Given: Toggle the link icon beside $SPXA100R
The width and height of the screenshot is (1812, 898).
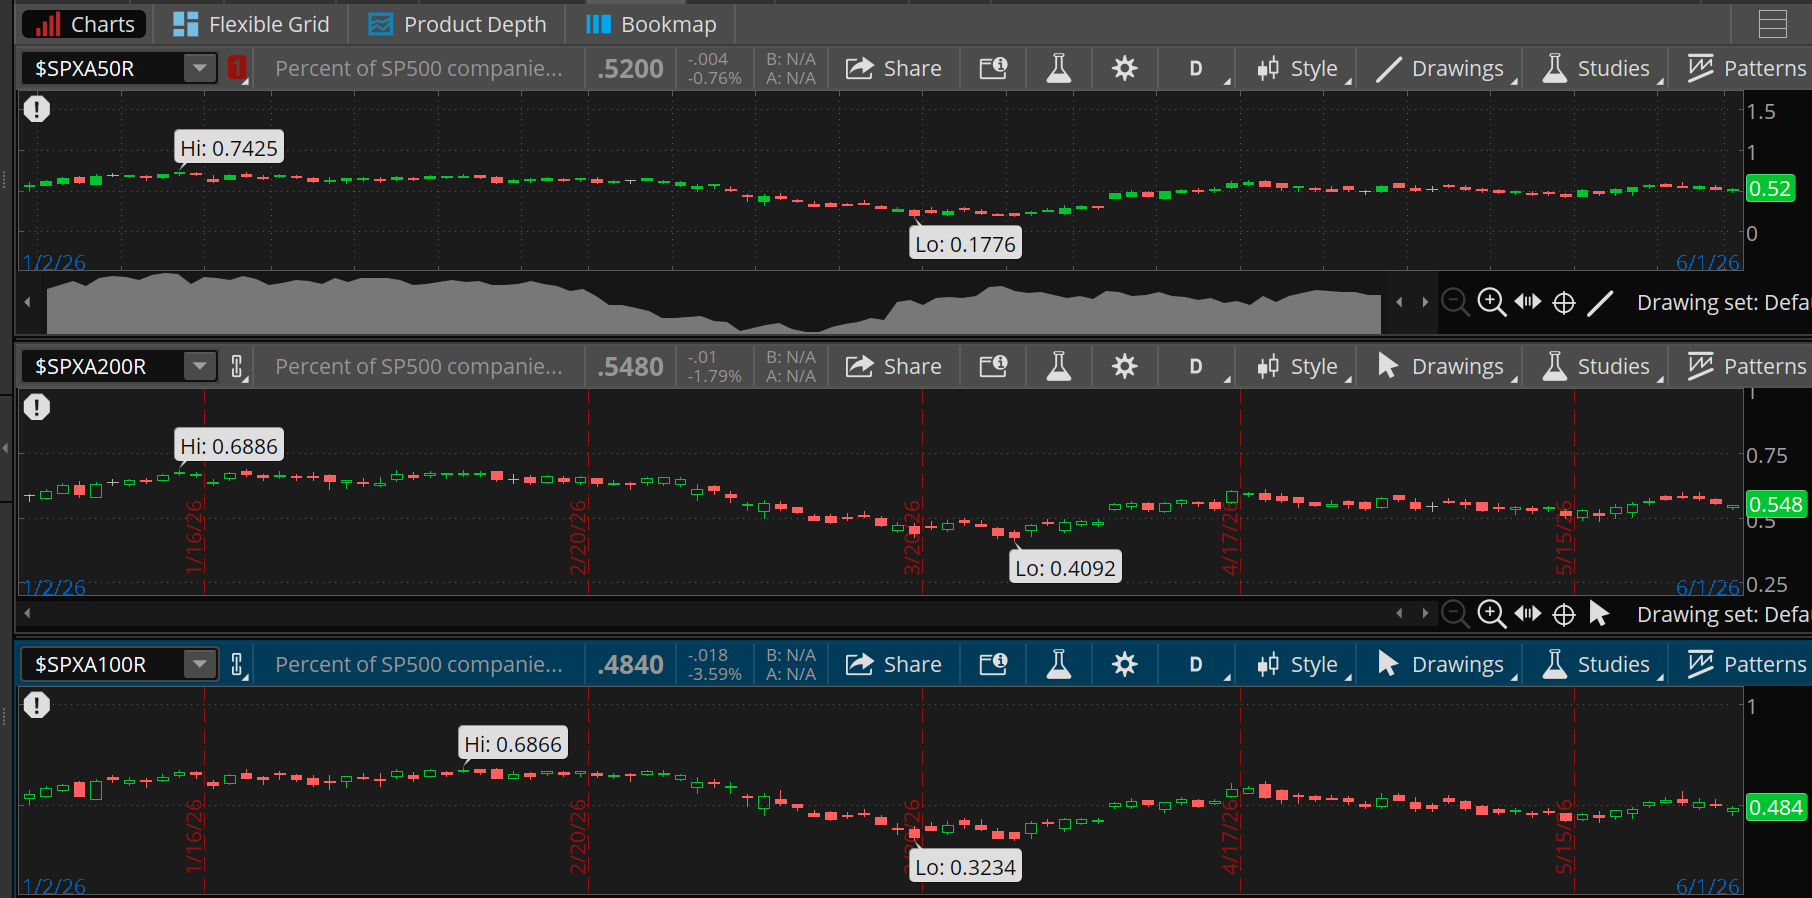Looking at the screenshot, I should [x=237, y=664].
